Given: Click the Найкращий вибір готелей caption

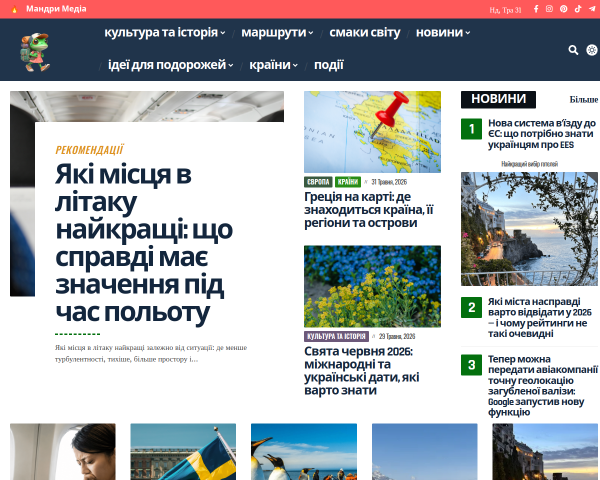Looking at the screenshot, I should (x=530, y=164).
